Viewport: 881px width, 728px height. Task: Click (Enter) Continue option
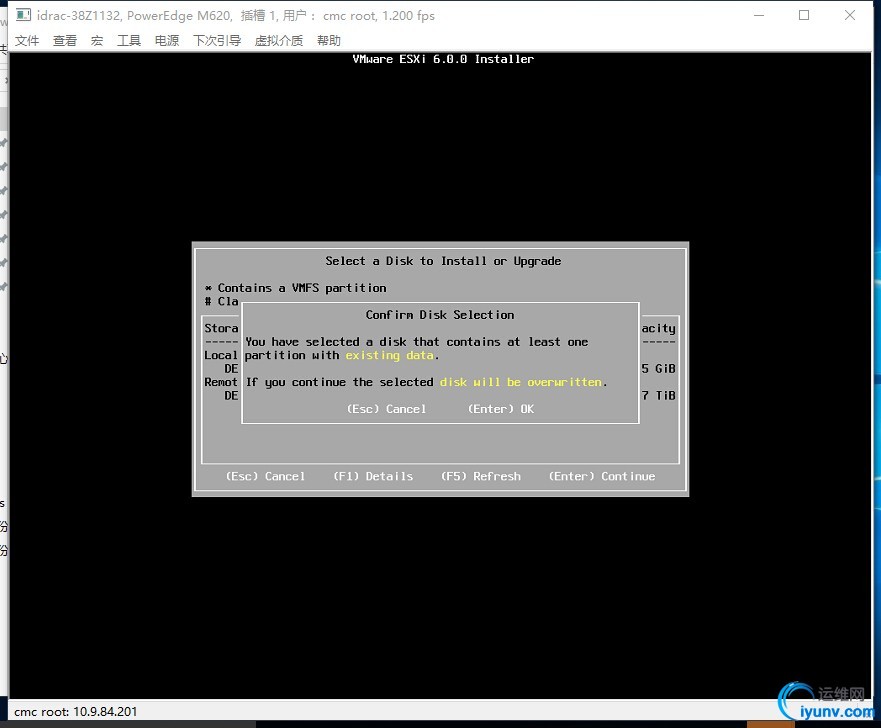pos(602,476)
